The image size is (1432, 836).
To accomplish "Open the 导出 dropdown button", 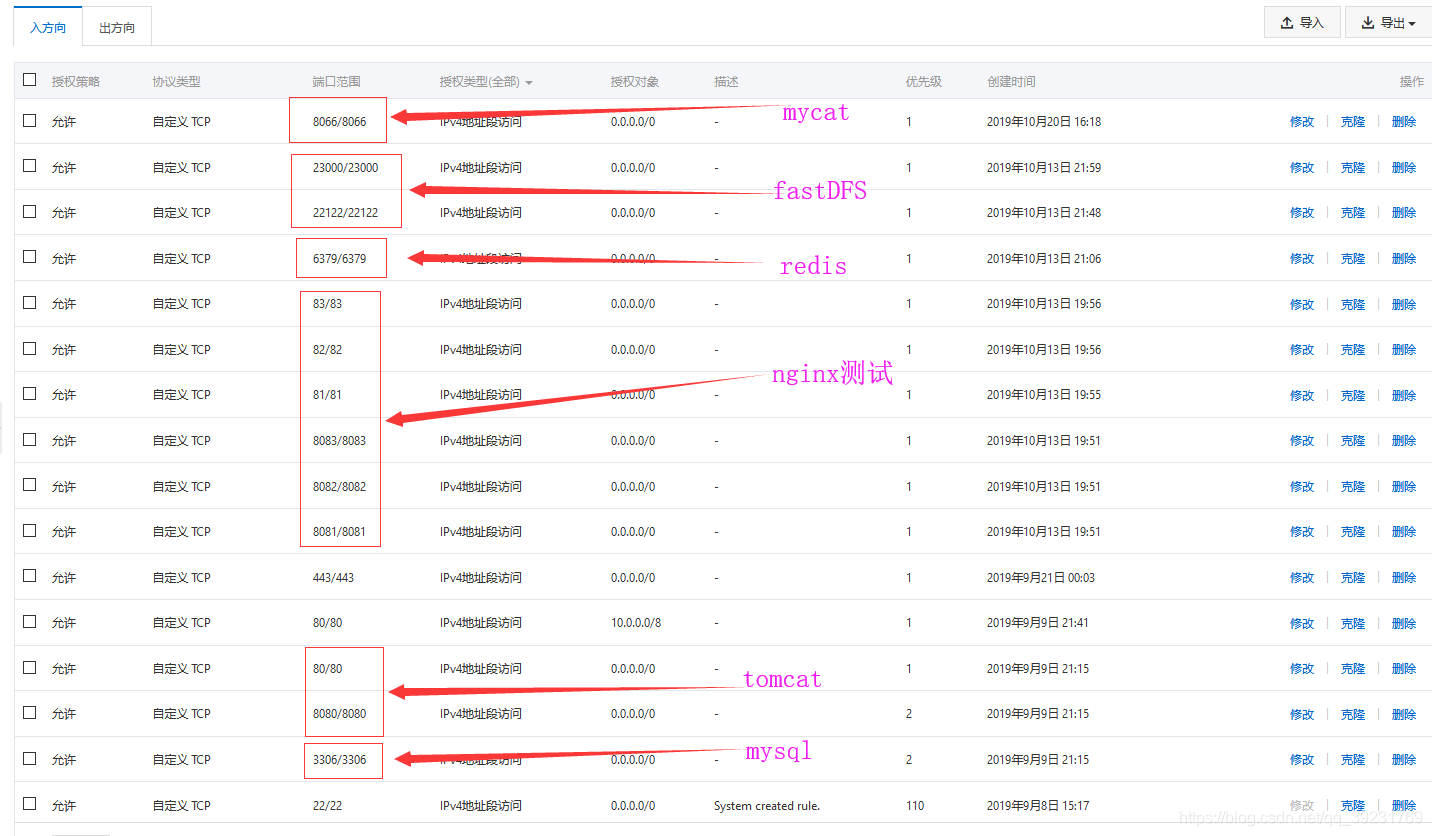I will pos(1388,22).
